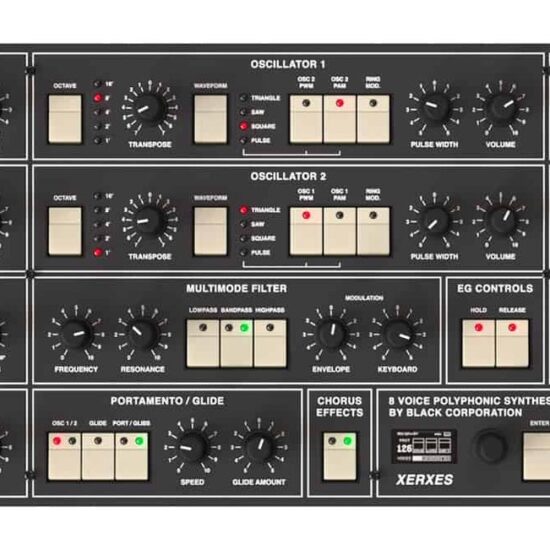This screenshot has width=550, height=550.
Task: Click Oscillator 2 Waveform selector button
Action: coord(210,231)
